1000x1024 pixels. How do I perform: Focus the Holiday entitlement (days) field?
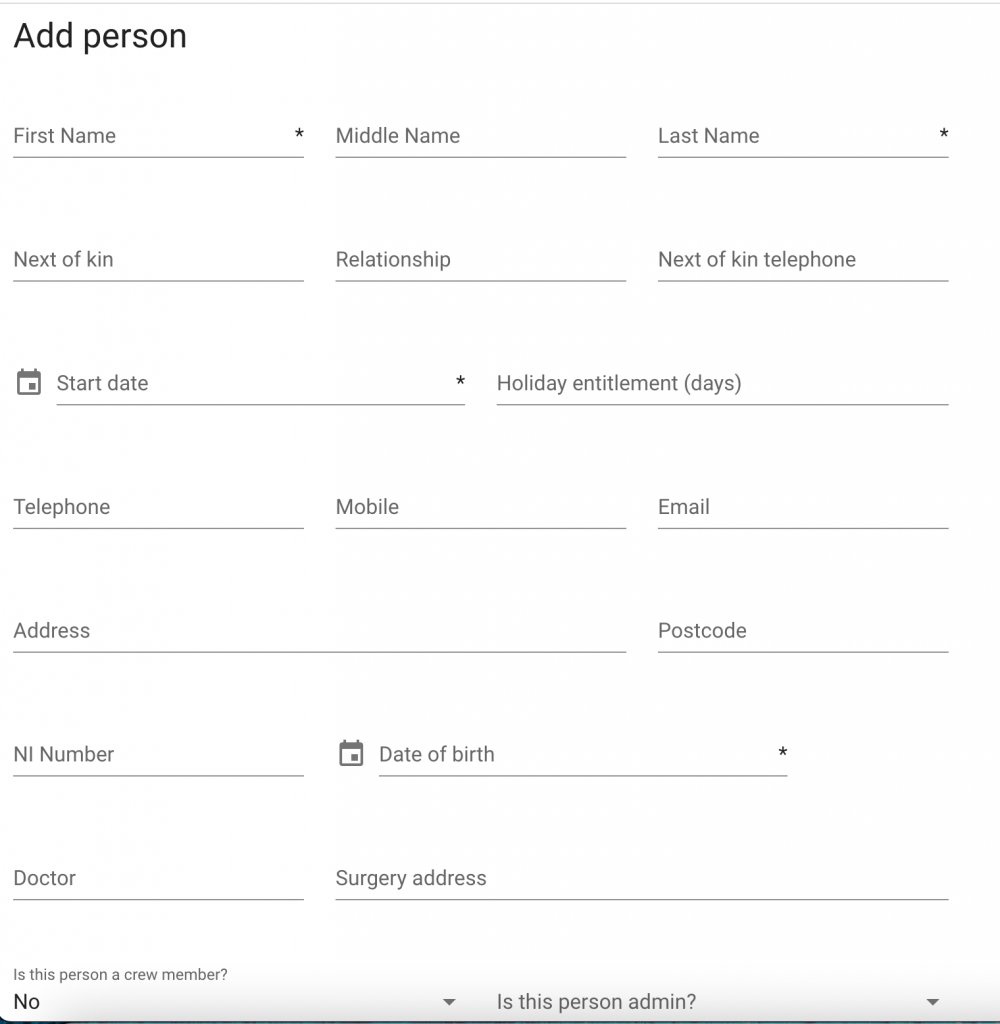tap(721, 384)
